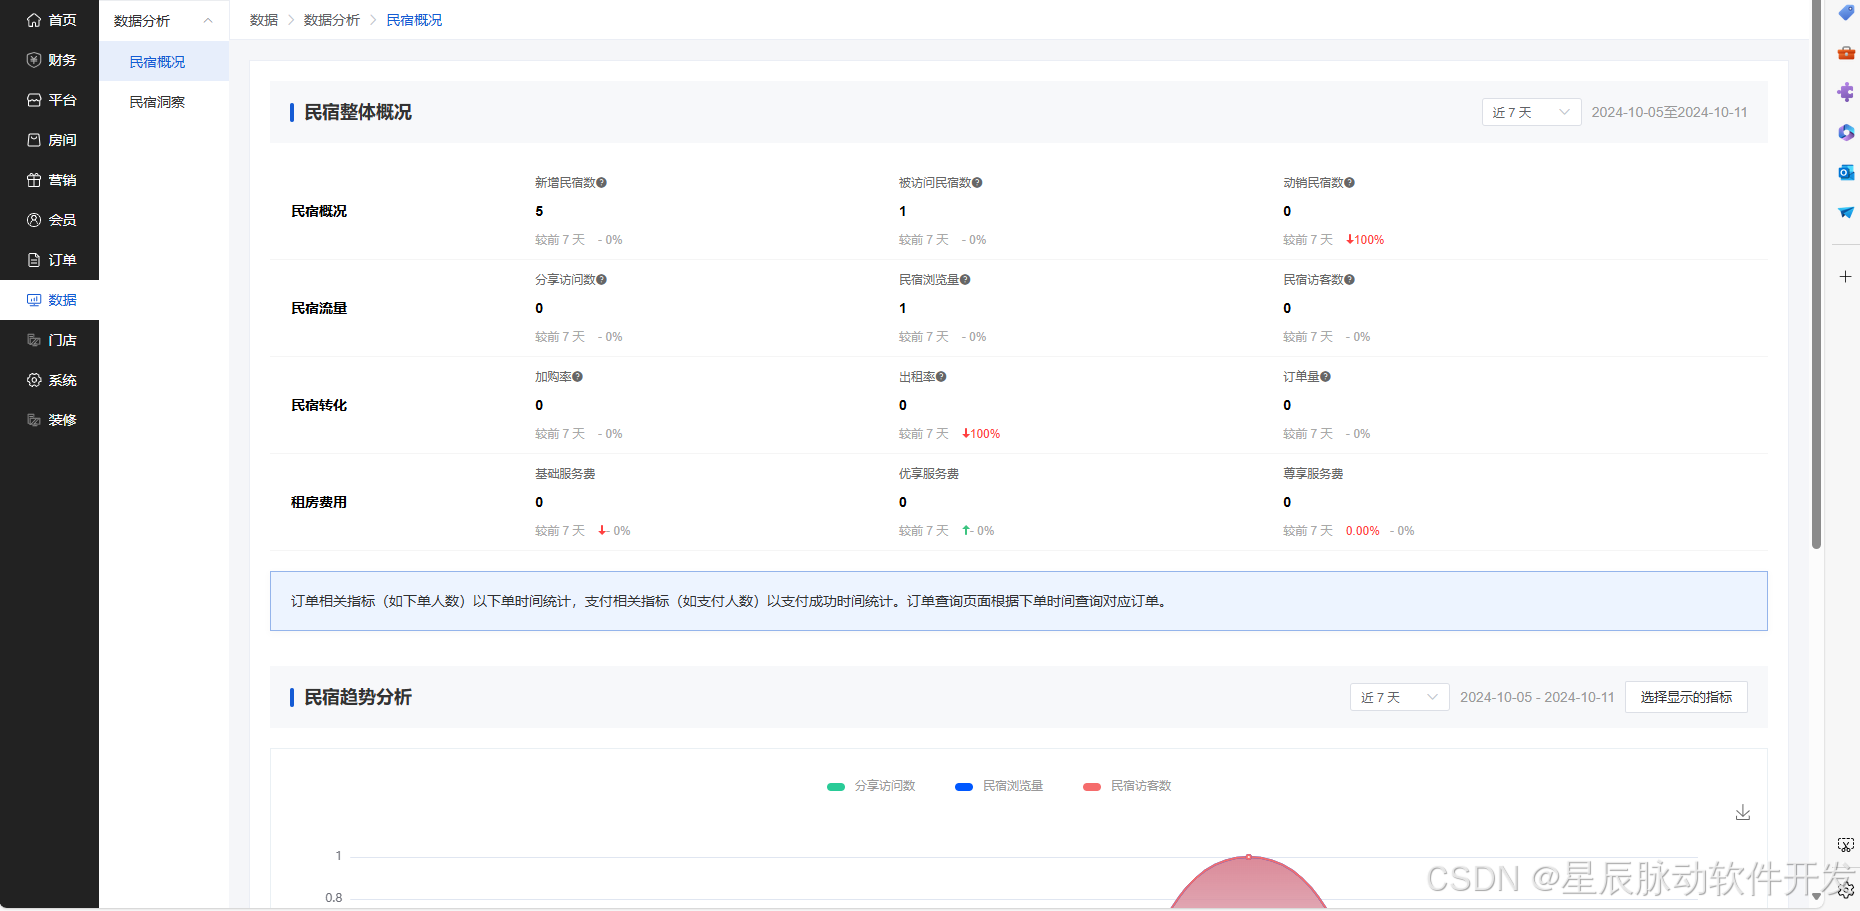Click the paper-plane icon in browser sidebar
Screen dimensions: 1860x911
point(1846,212)
